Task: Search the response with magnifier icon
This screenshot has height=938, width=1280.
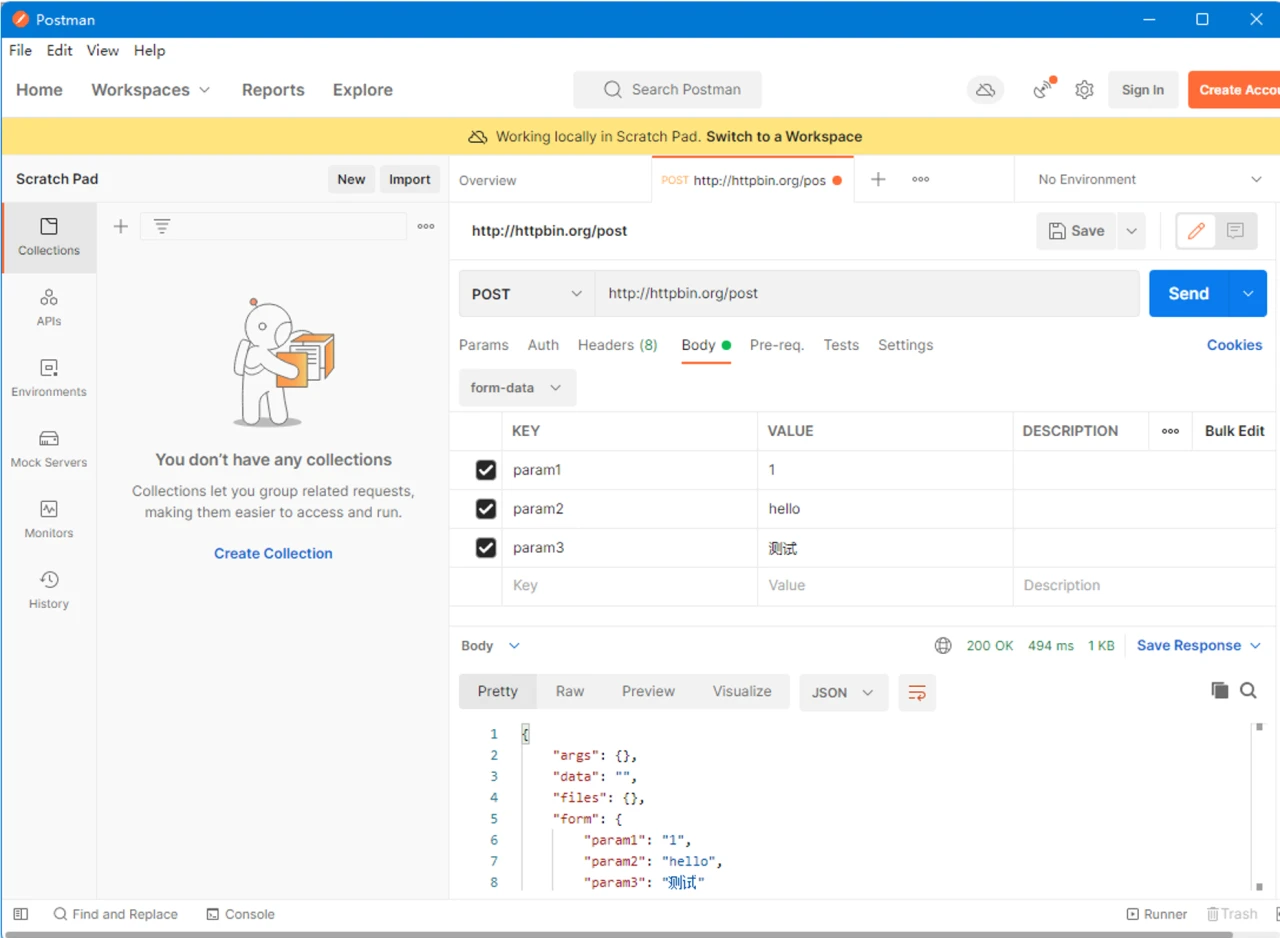Action: pyautogui.click(x=1248, y=690)
